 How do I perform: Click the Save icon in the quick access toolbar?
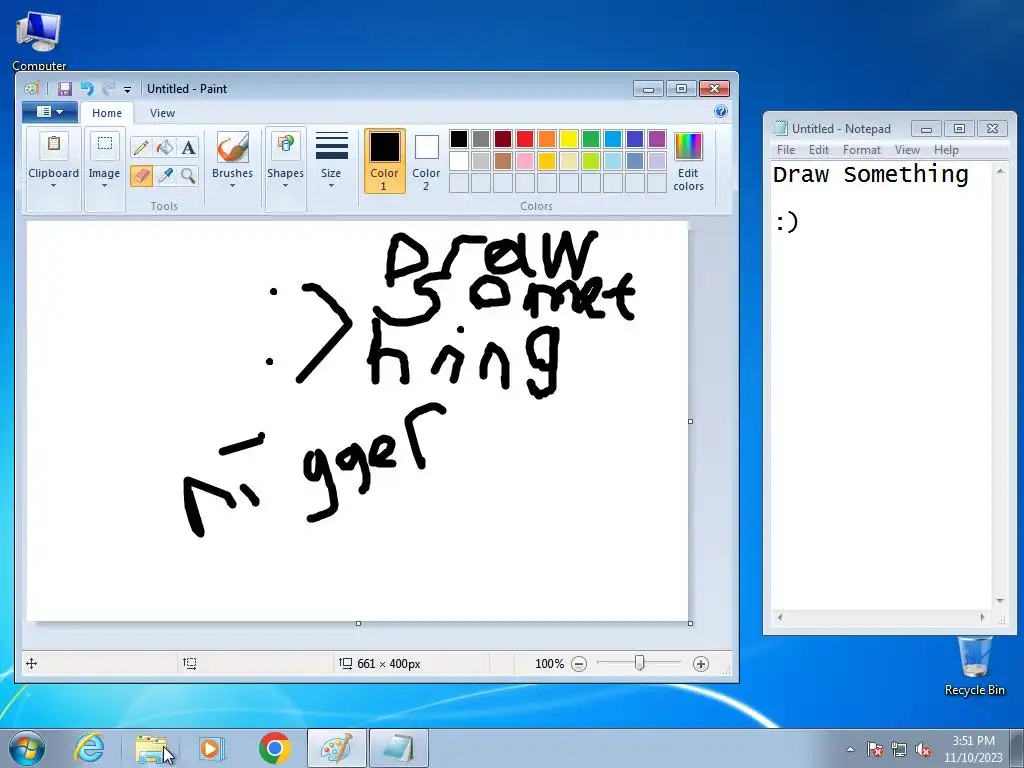64,89
